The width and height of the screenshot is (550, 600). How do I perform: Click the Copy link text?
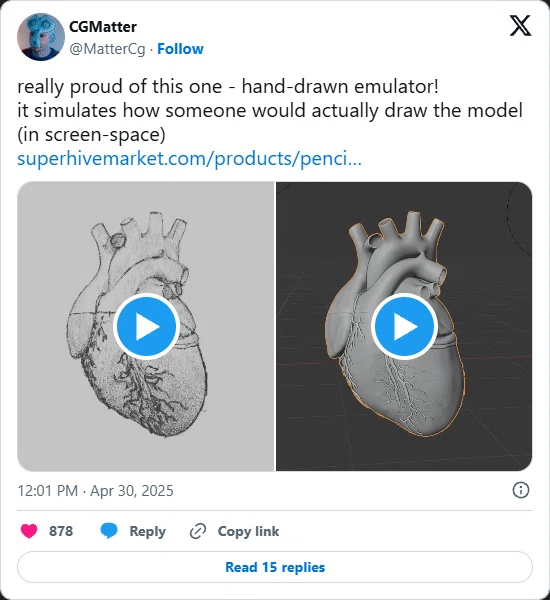click(x=248, y=531)
